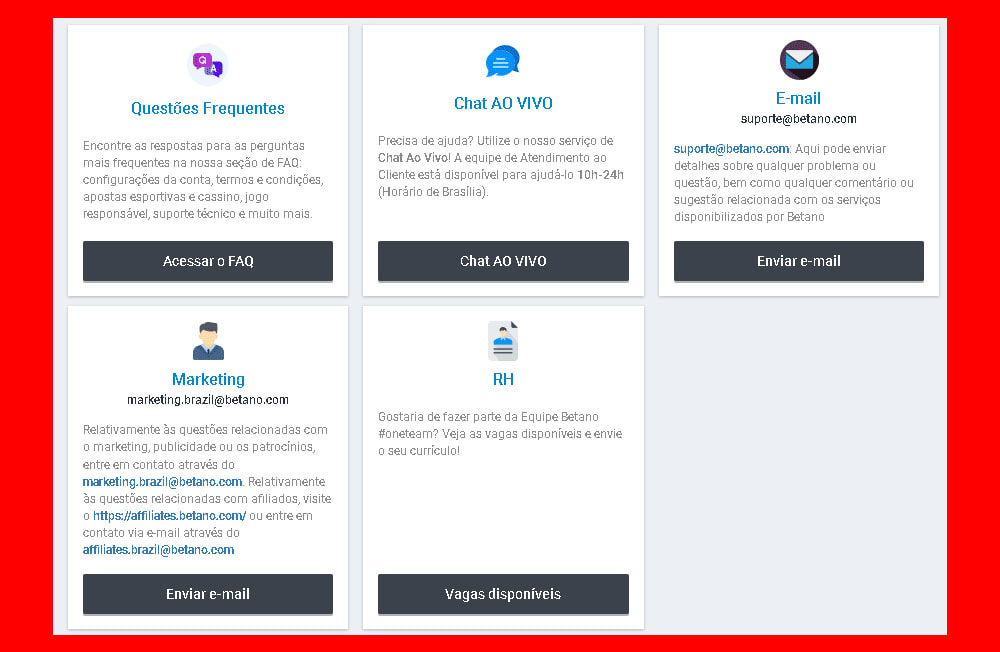Click the 10h-24h hours text
The image size is (1000, 652).
click(x=600, y=175)
